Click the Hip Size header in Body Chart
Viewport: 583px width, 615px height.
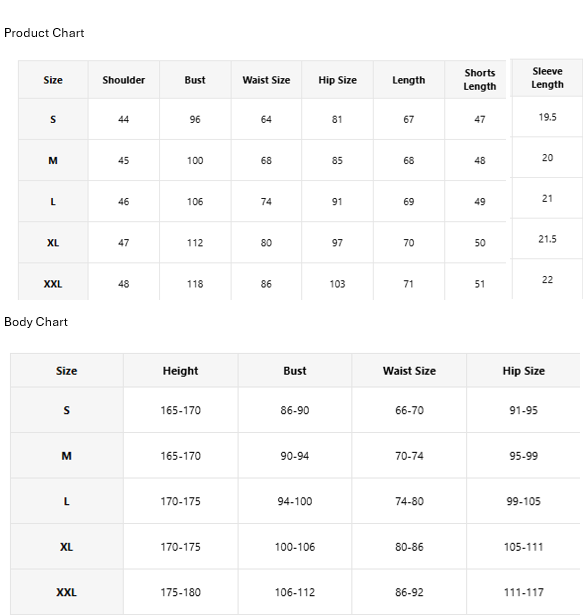tap(523, 371)
